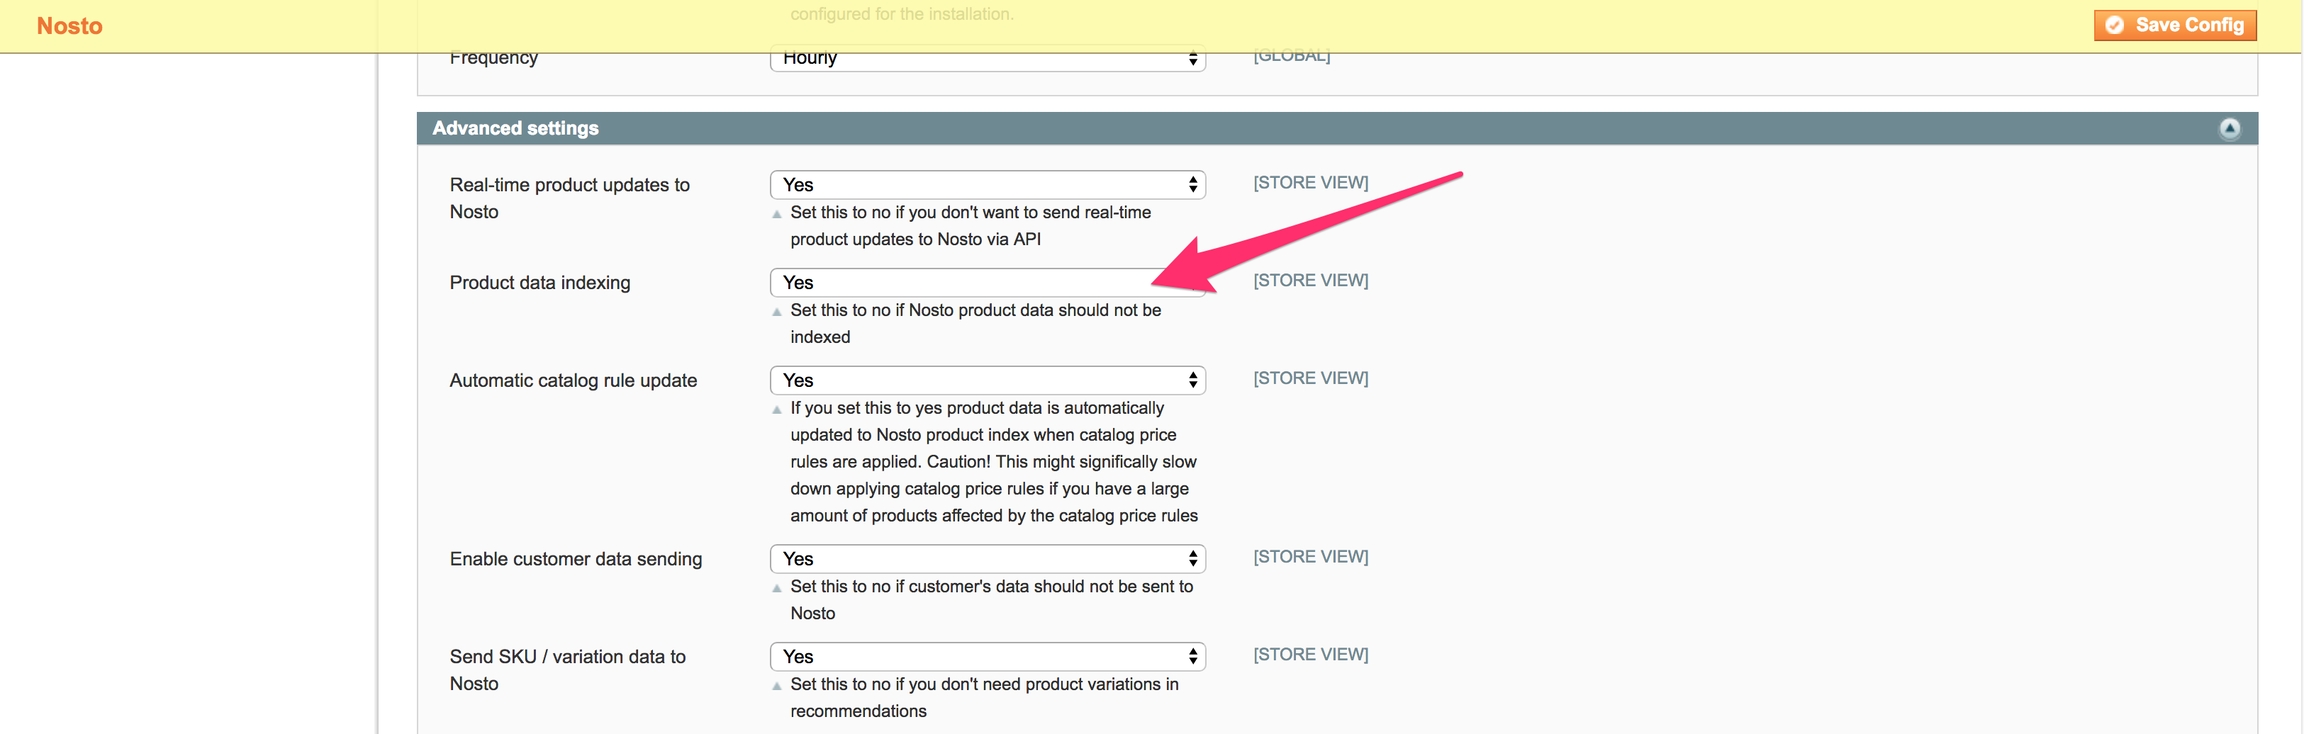Click hint triangle under Product data indexing
Image resolution: width=2304 pixels, height=734 pixels.
click(x=777, y=312)
